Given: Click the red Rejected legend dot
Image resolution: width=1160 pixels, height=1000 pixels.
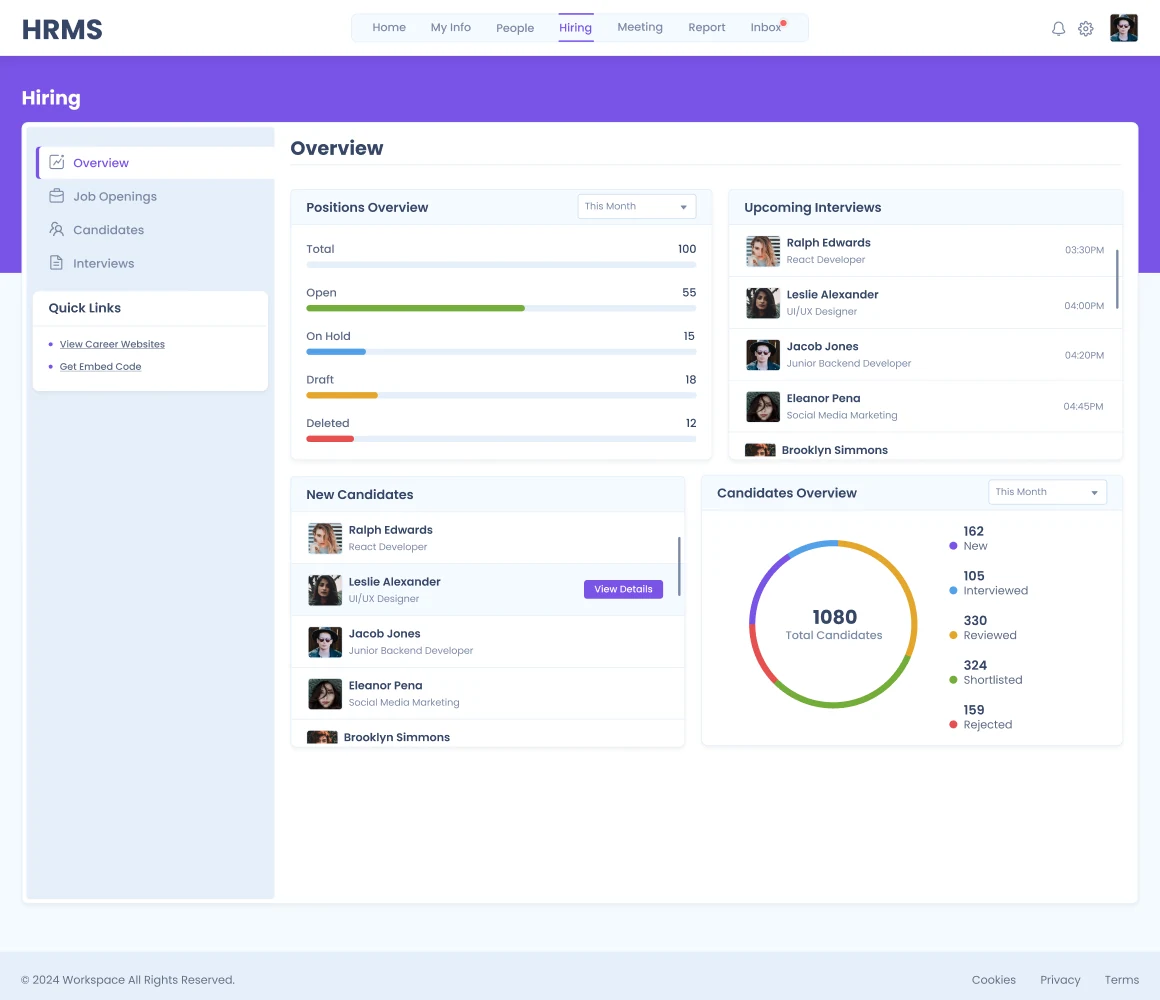Looking at the screenshot, I should pyautogui.click(x=953, y=724).
